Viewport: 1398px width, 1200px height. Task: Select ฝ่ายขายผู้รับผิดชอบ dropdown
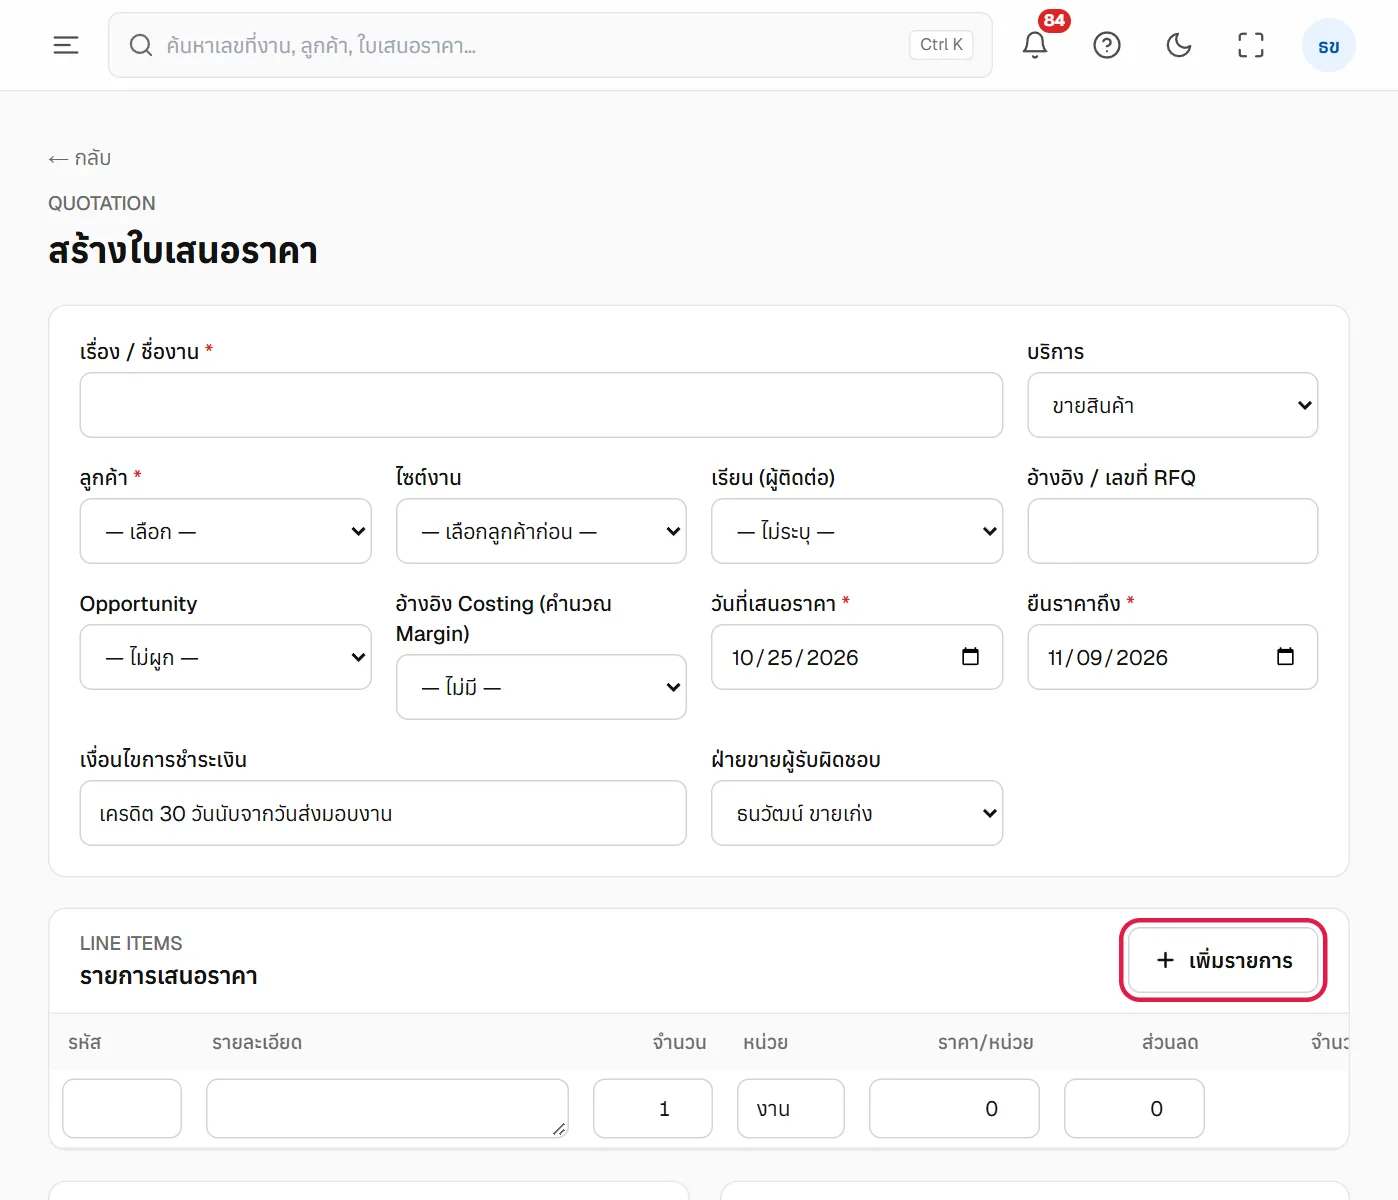857,813
